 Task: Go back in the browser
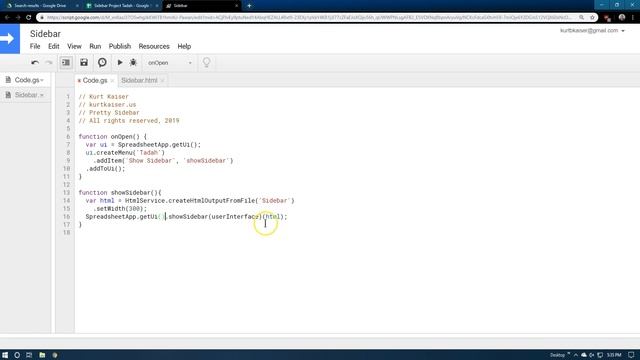click(7, 18)
